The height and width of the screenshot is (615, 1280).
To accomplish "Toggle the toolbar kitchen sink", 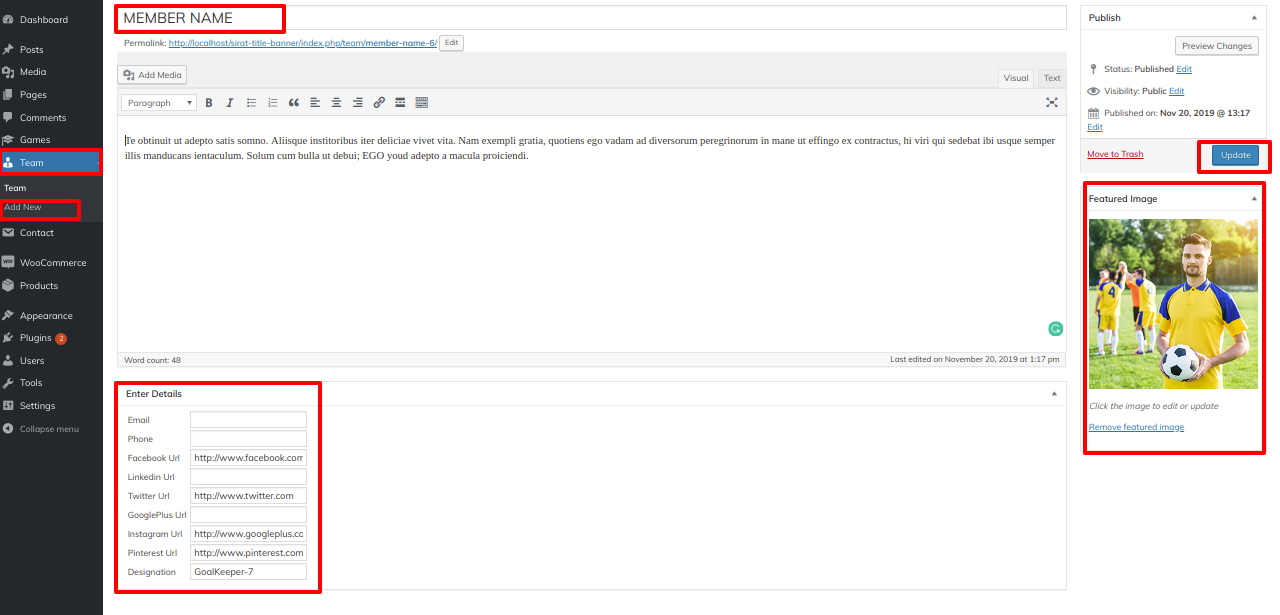I will click(x=421, y=103).
